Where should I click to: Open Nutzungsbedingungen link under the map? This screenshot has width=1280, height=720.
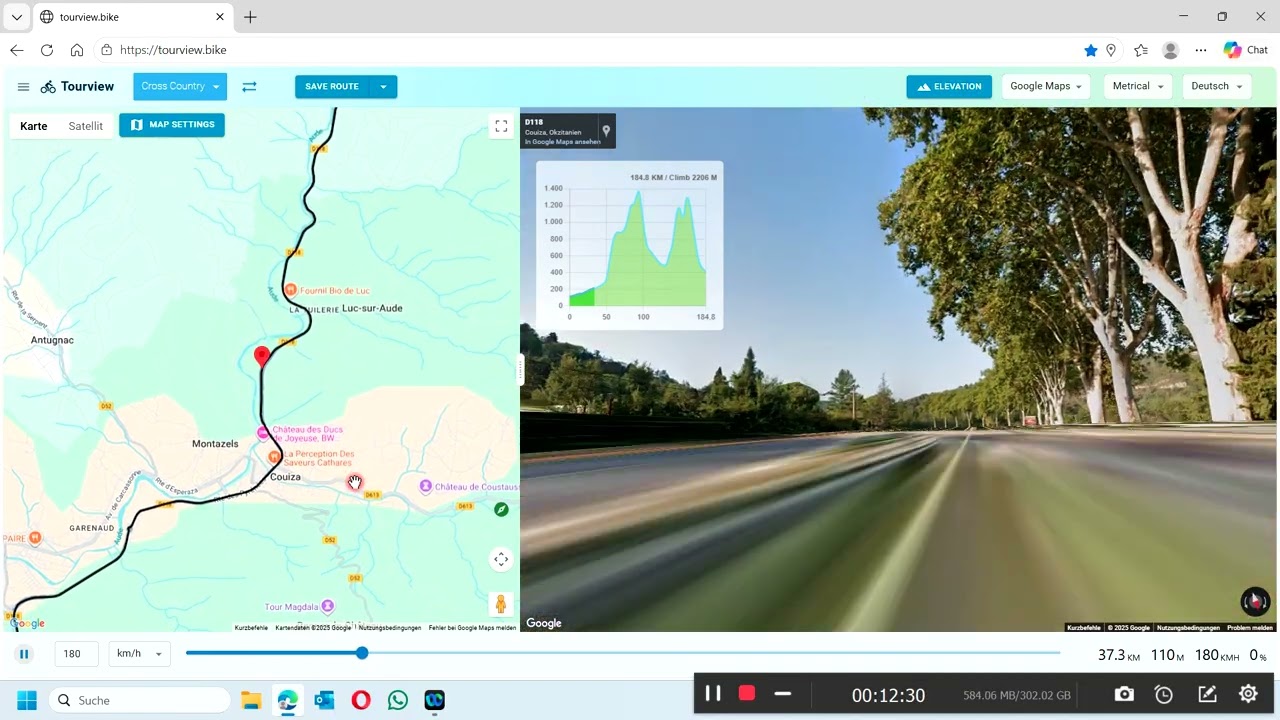390,628
